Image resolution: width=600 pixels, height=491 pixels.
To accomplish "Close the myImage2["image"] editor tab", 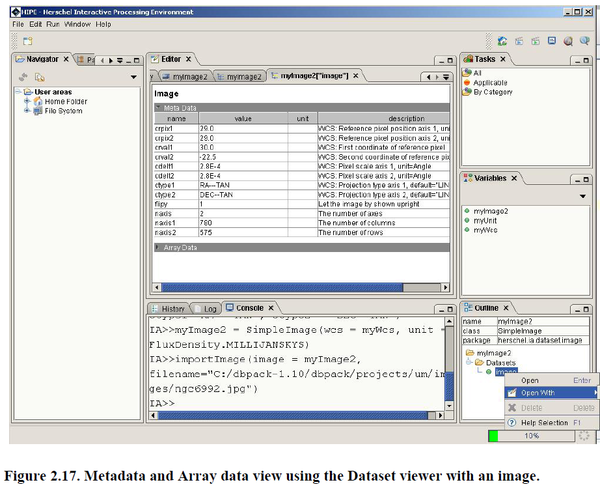I will click(355, 76).
